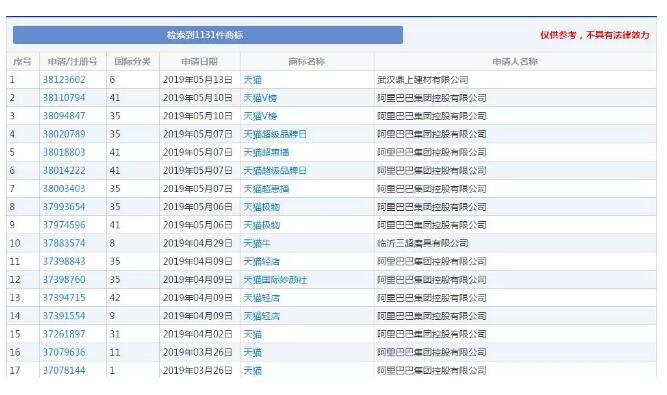Image resolution: width=667 pixels, height=395 pixels.
Task: Open registration number 37883574
Action: point(64,243)
